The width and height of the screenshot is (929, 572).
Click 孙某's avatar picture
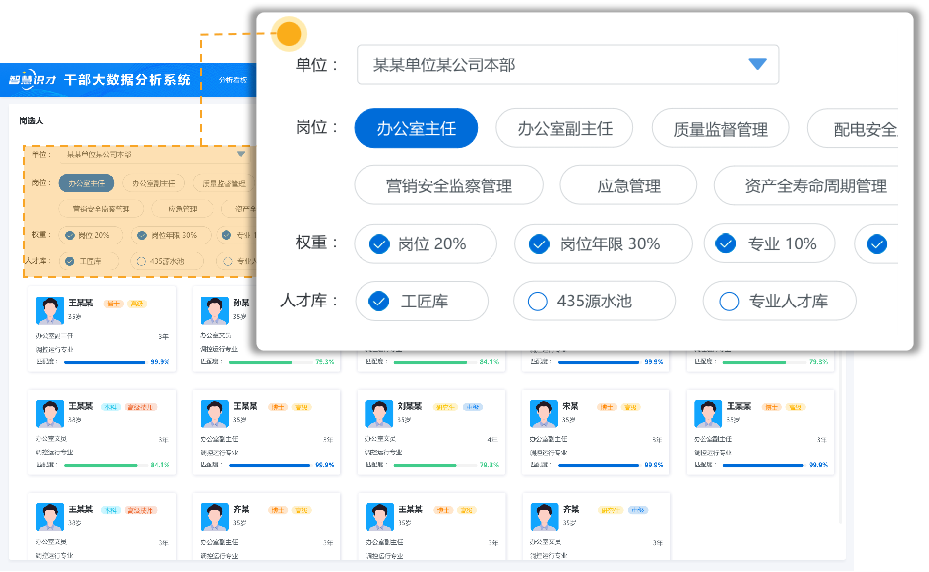point(214,310)
